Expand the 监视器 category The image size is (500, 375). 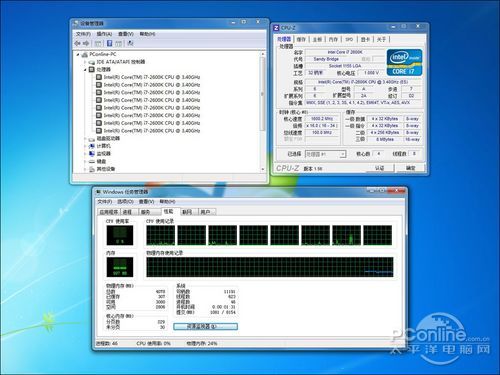click(85, 154)
